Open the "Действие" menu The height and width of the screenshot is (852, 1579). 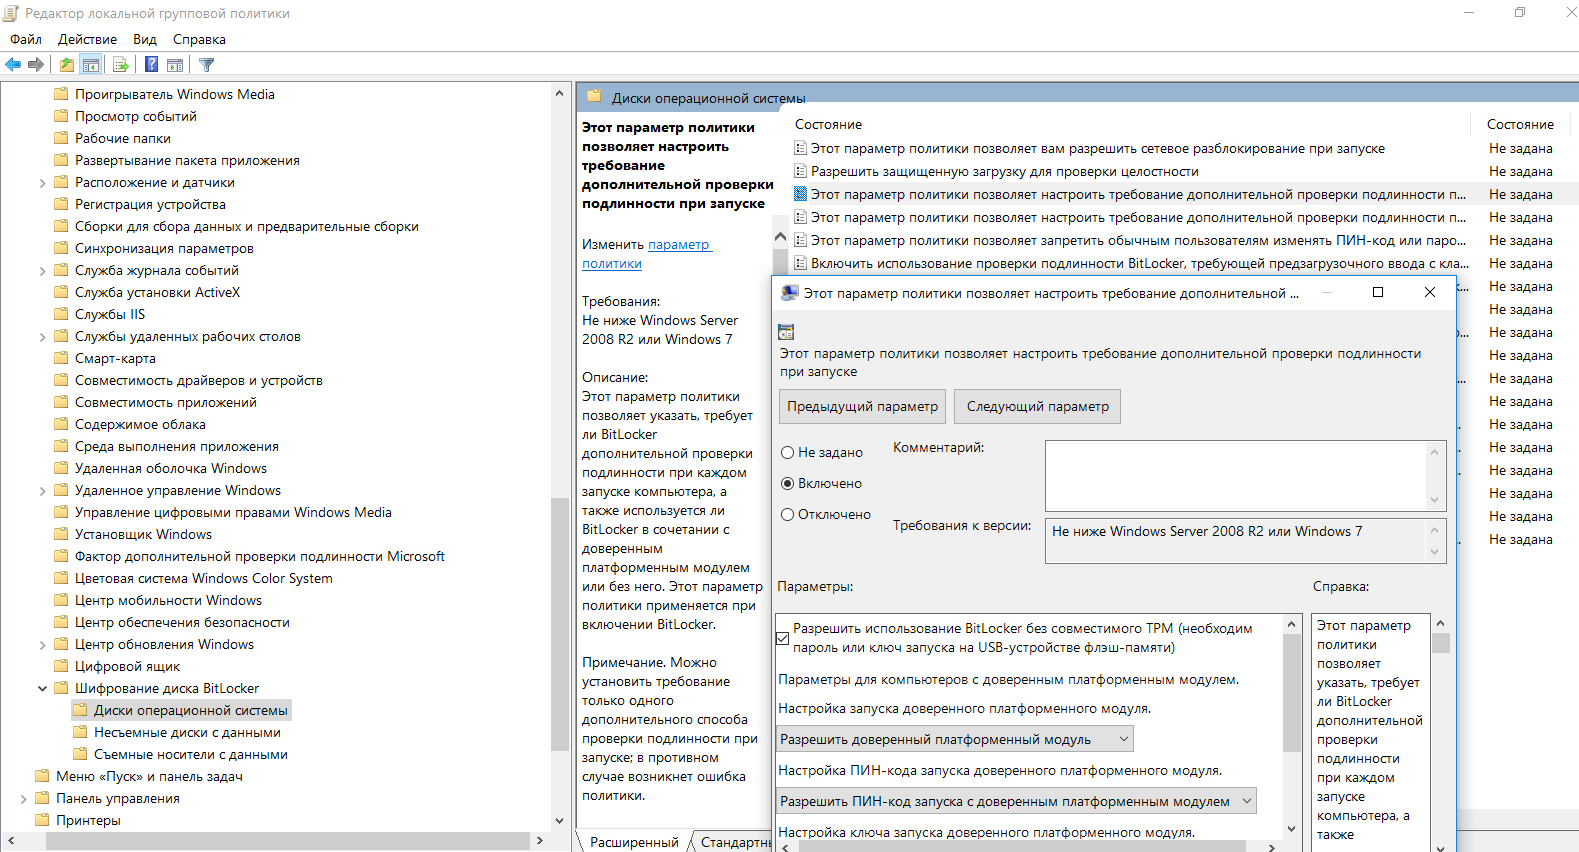(x=87, y=40)
